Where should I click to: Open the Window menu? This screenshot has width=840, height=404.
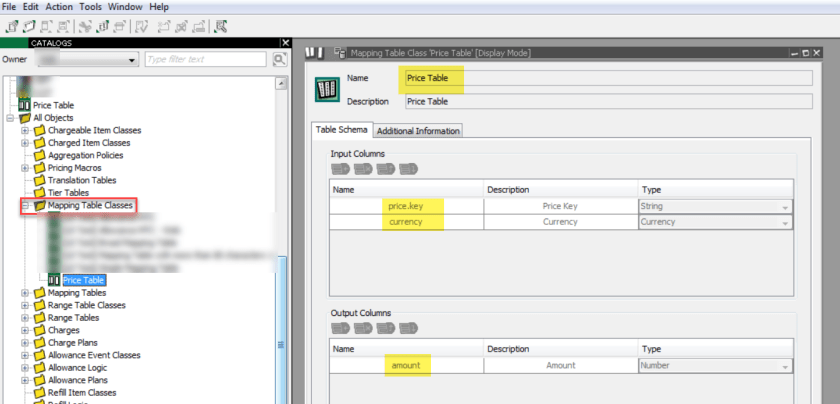click(x=125, y=7)
